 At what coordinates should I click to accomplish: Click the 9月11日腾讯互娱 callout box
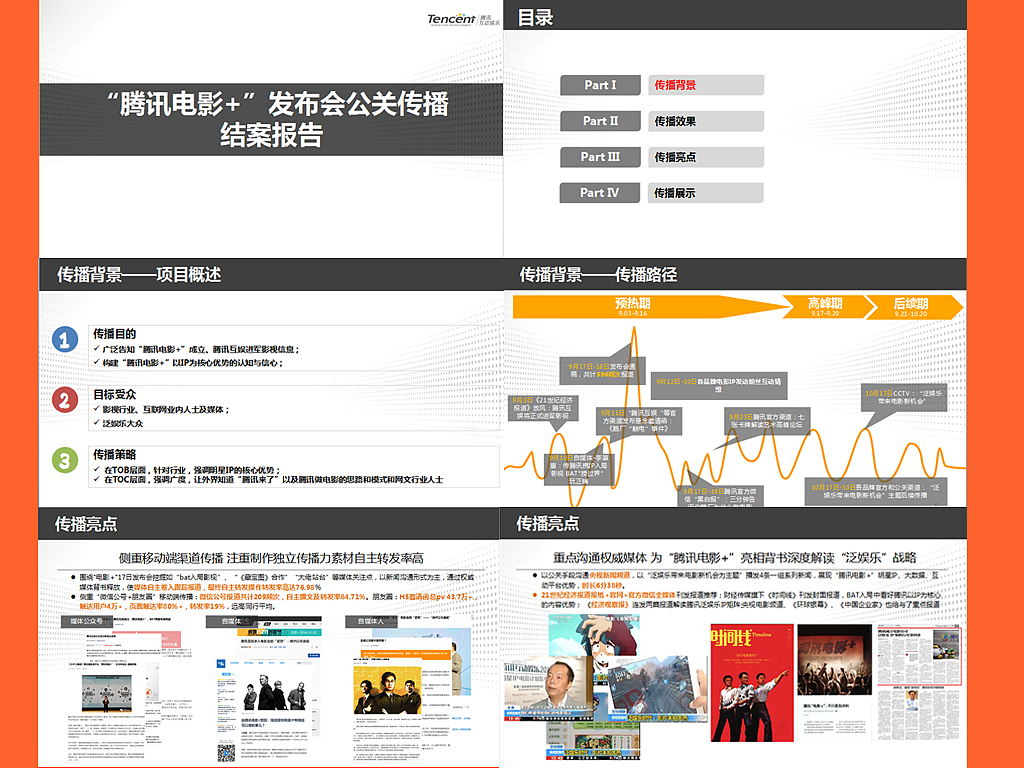[639, 421]
